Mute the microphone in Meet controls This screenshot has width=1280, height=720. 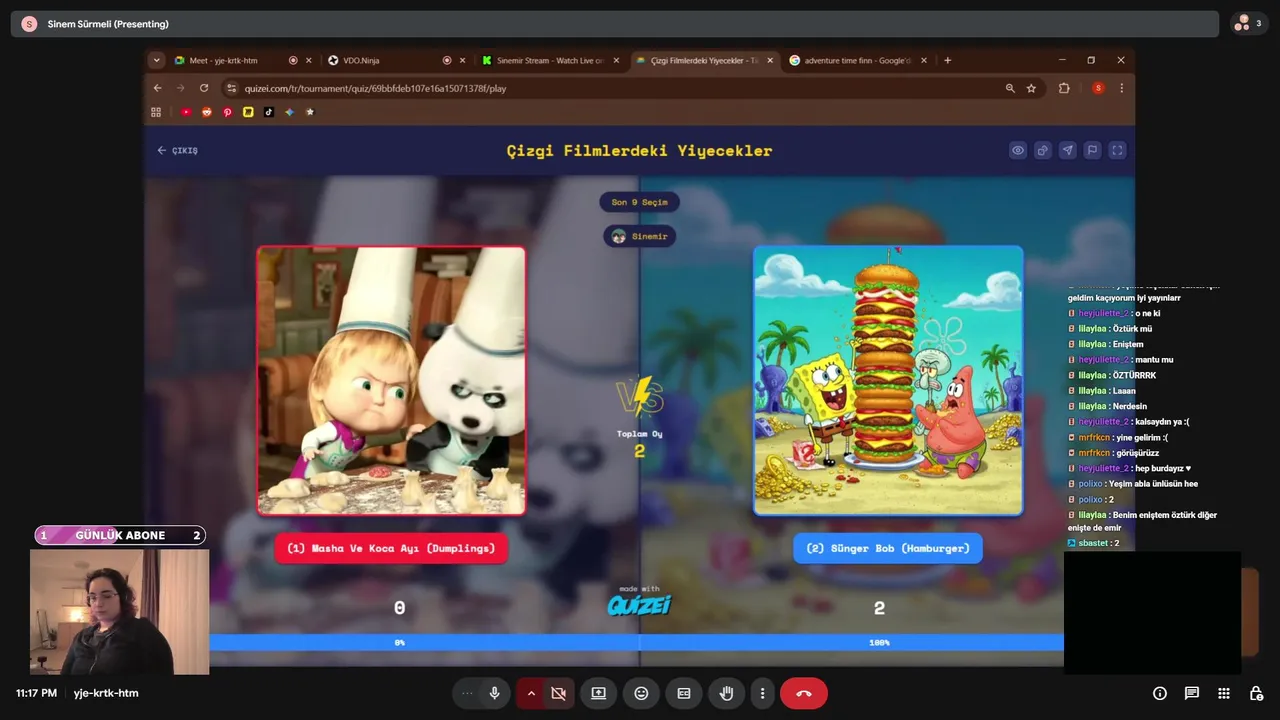click(x=494, y=693)
